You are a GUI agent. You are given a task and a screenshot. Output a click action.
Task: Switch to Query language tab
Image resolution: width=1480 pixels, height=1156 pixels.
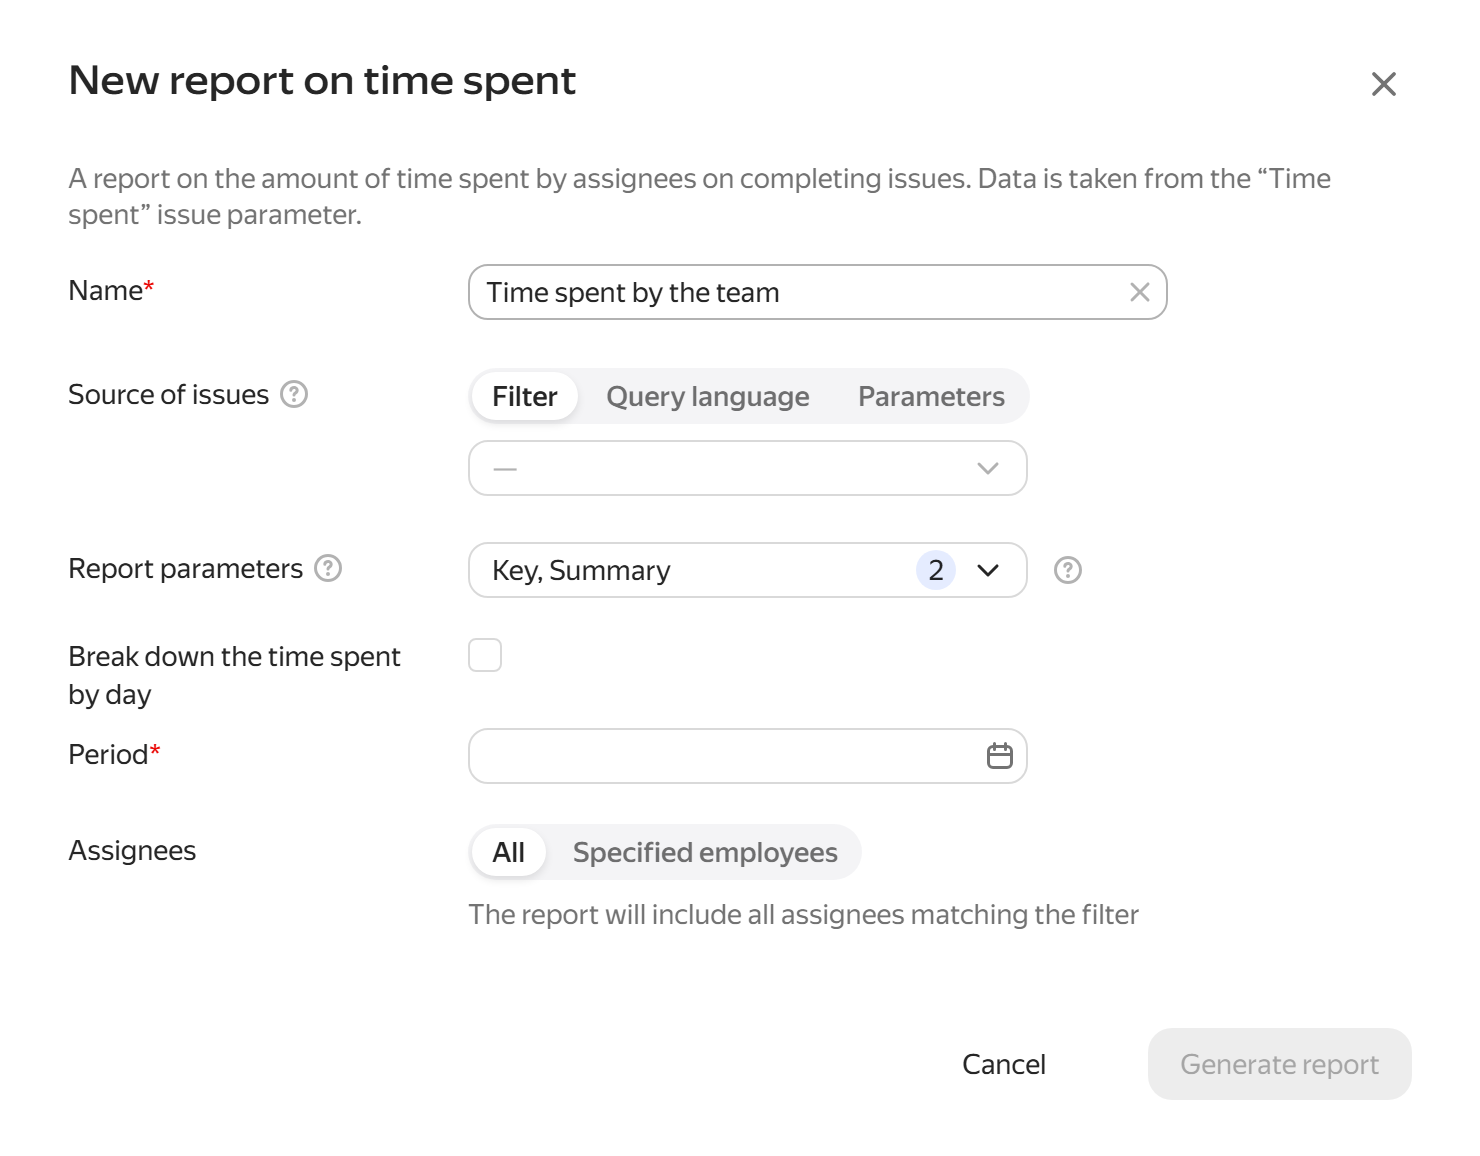point(708,396)
